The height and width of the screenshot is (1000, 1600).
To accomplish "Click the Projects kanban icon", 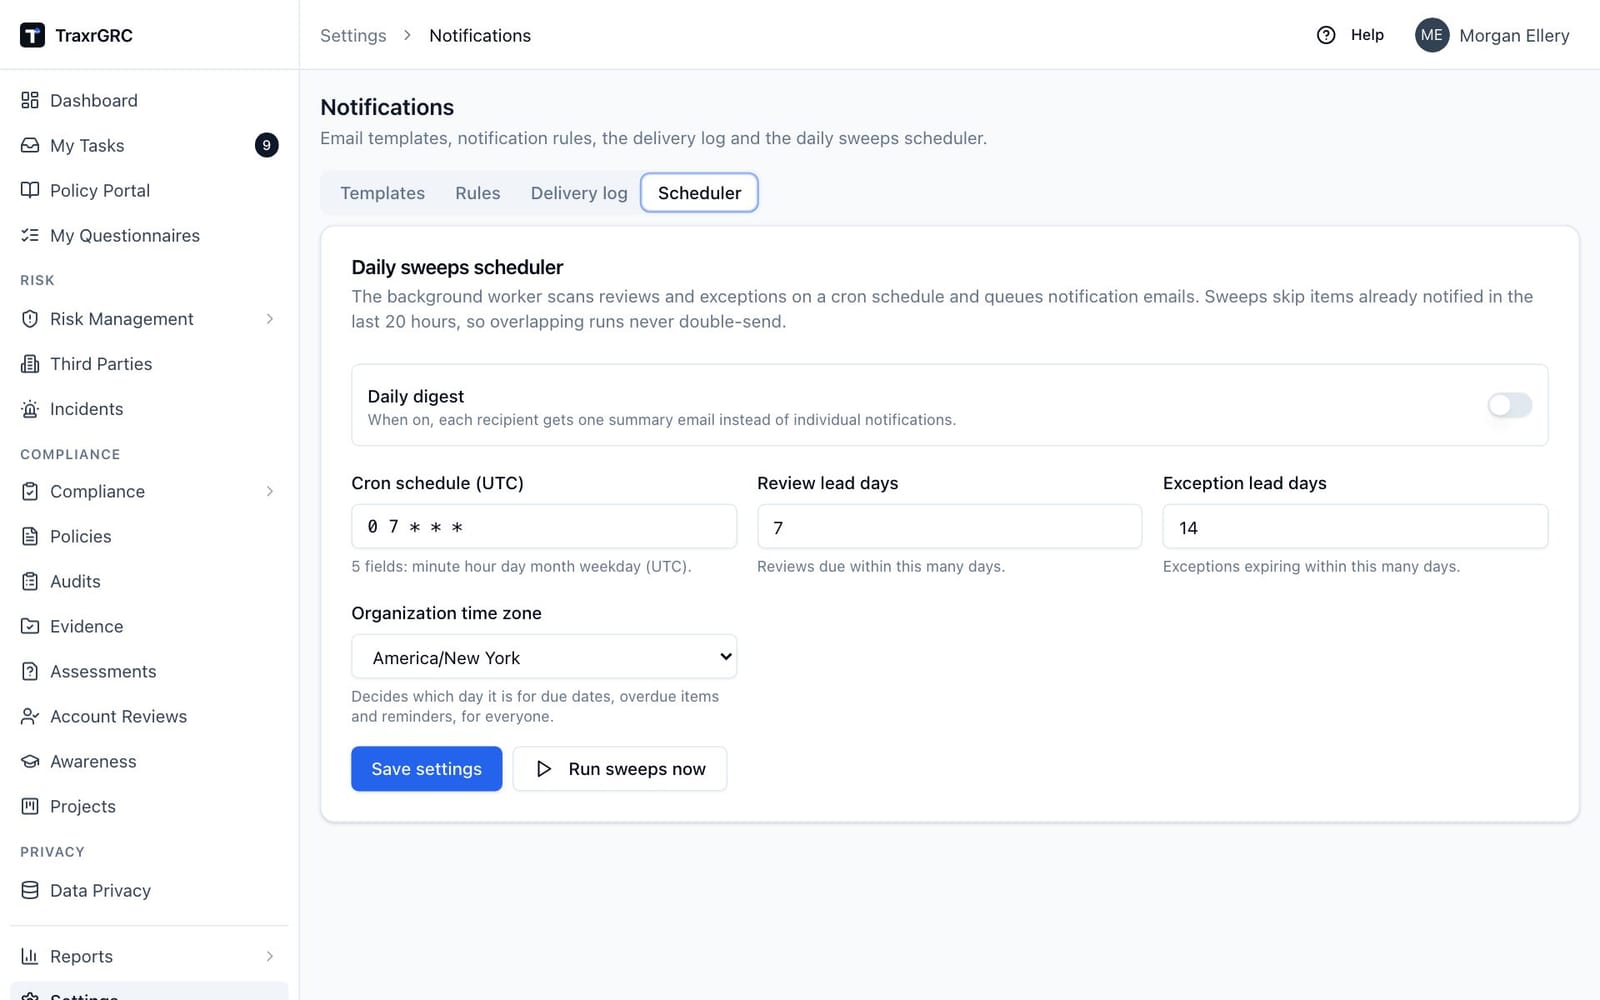I will [30, 806].
